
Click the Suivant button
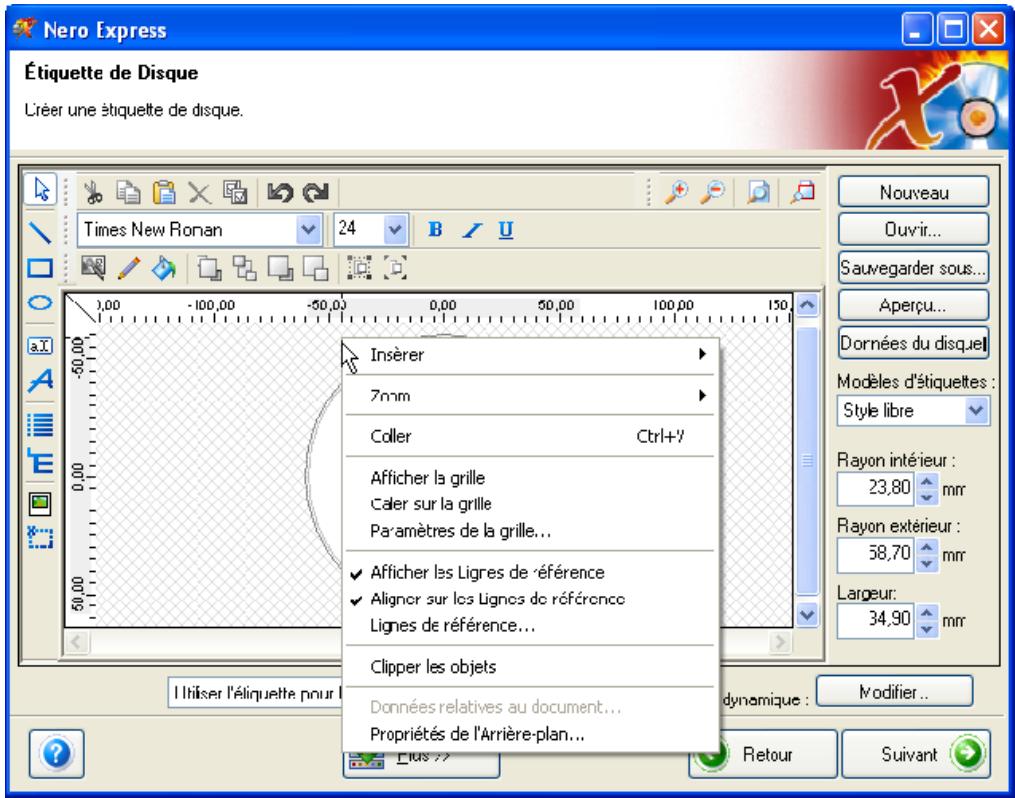(915, 754)
